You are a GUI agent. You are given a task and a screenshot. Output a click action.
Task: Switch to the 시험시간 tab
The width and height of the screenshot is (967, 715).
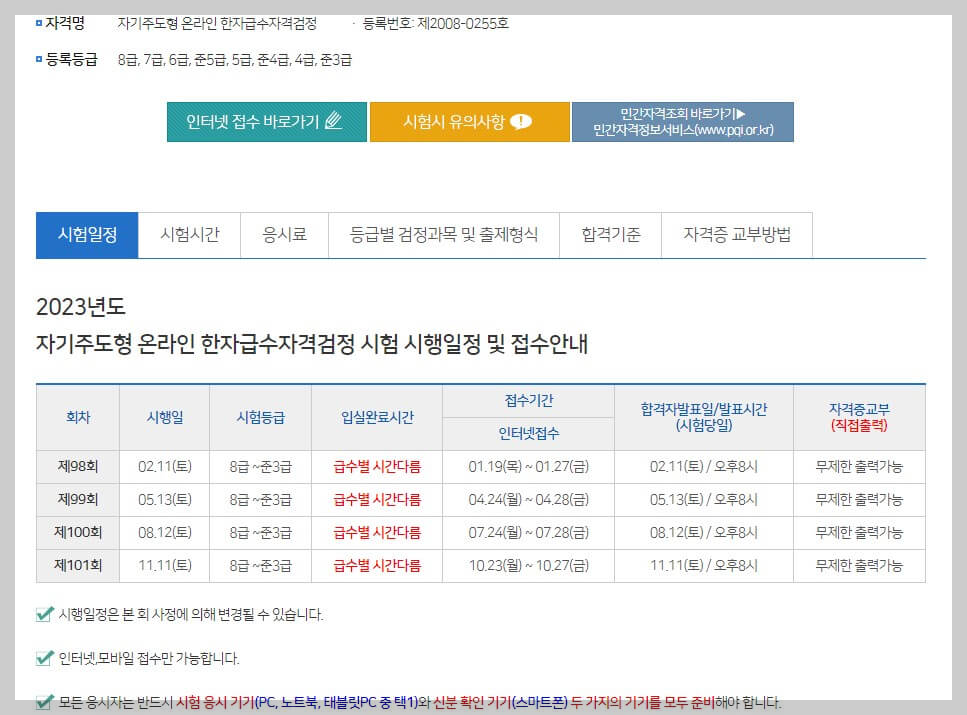coord(189,234)
